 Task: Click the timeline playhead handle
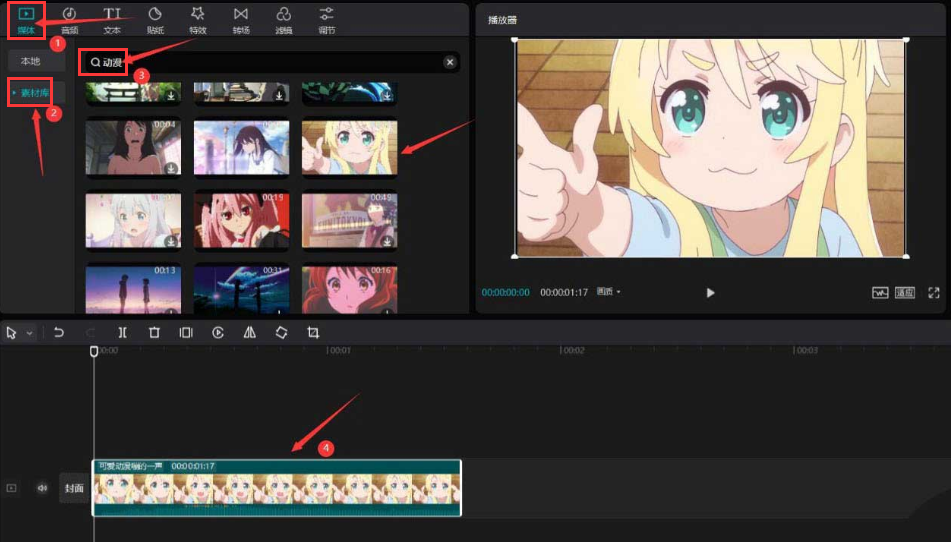[94, 351]
